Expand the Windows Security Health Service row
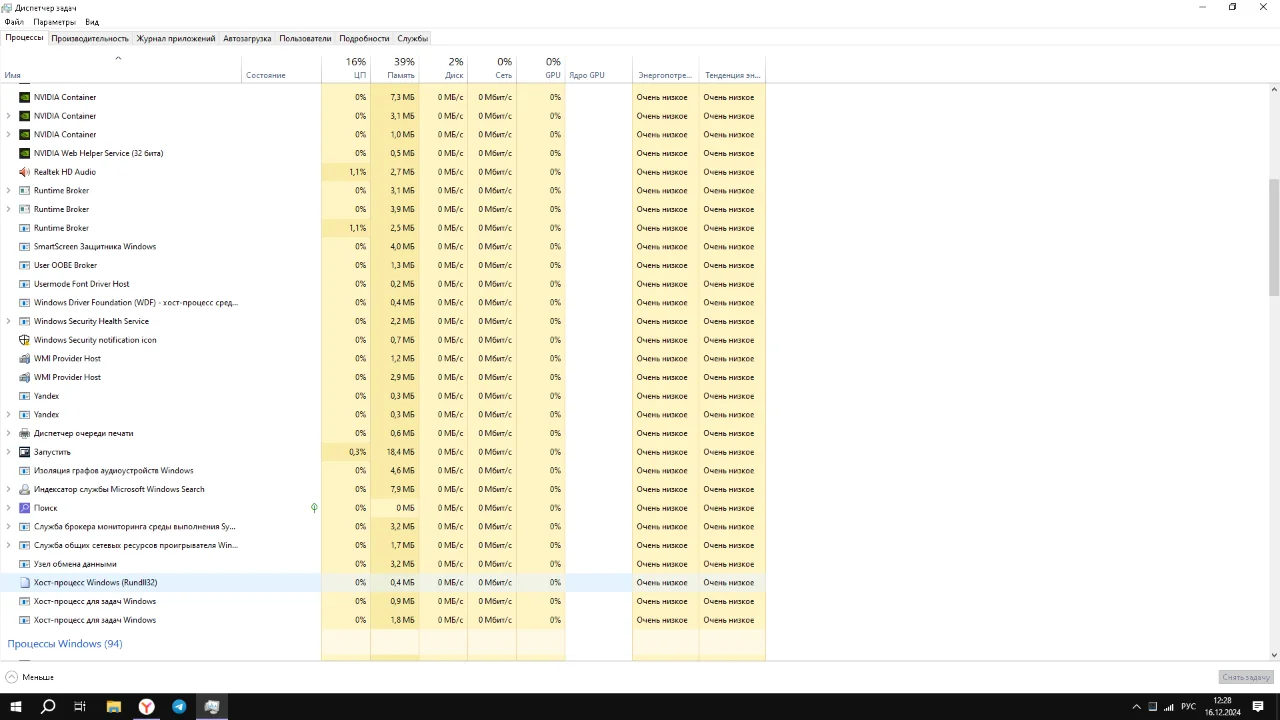The height and width of the screenshot is (720, 1280). (9, 321)
